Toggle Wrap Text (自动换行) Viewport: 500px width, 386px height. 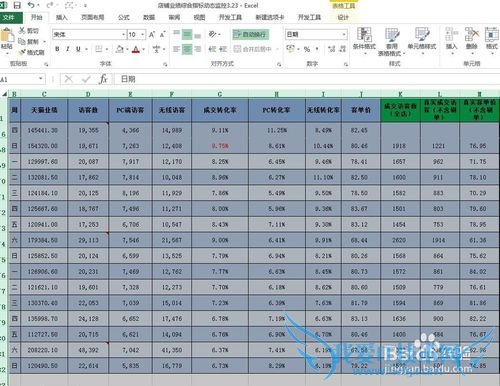click(251, 34)
